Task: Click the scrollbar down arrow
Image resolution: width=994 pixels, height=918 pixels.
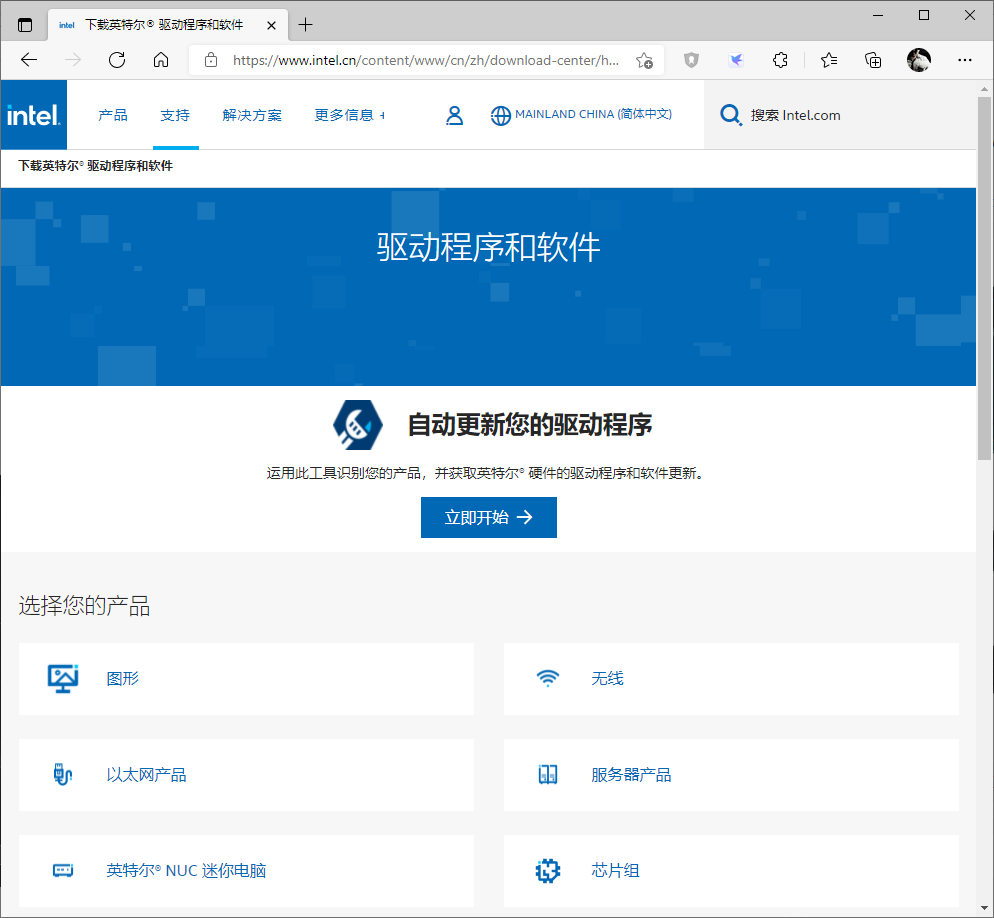Action: 984,908
